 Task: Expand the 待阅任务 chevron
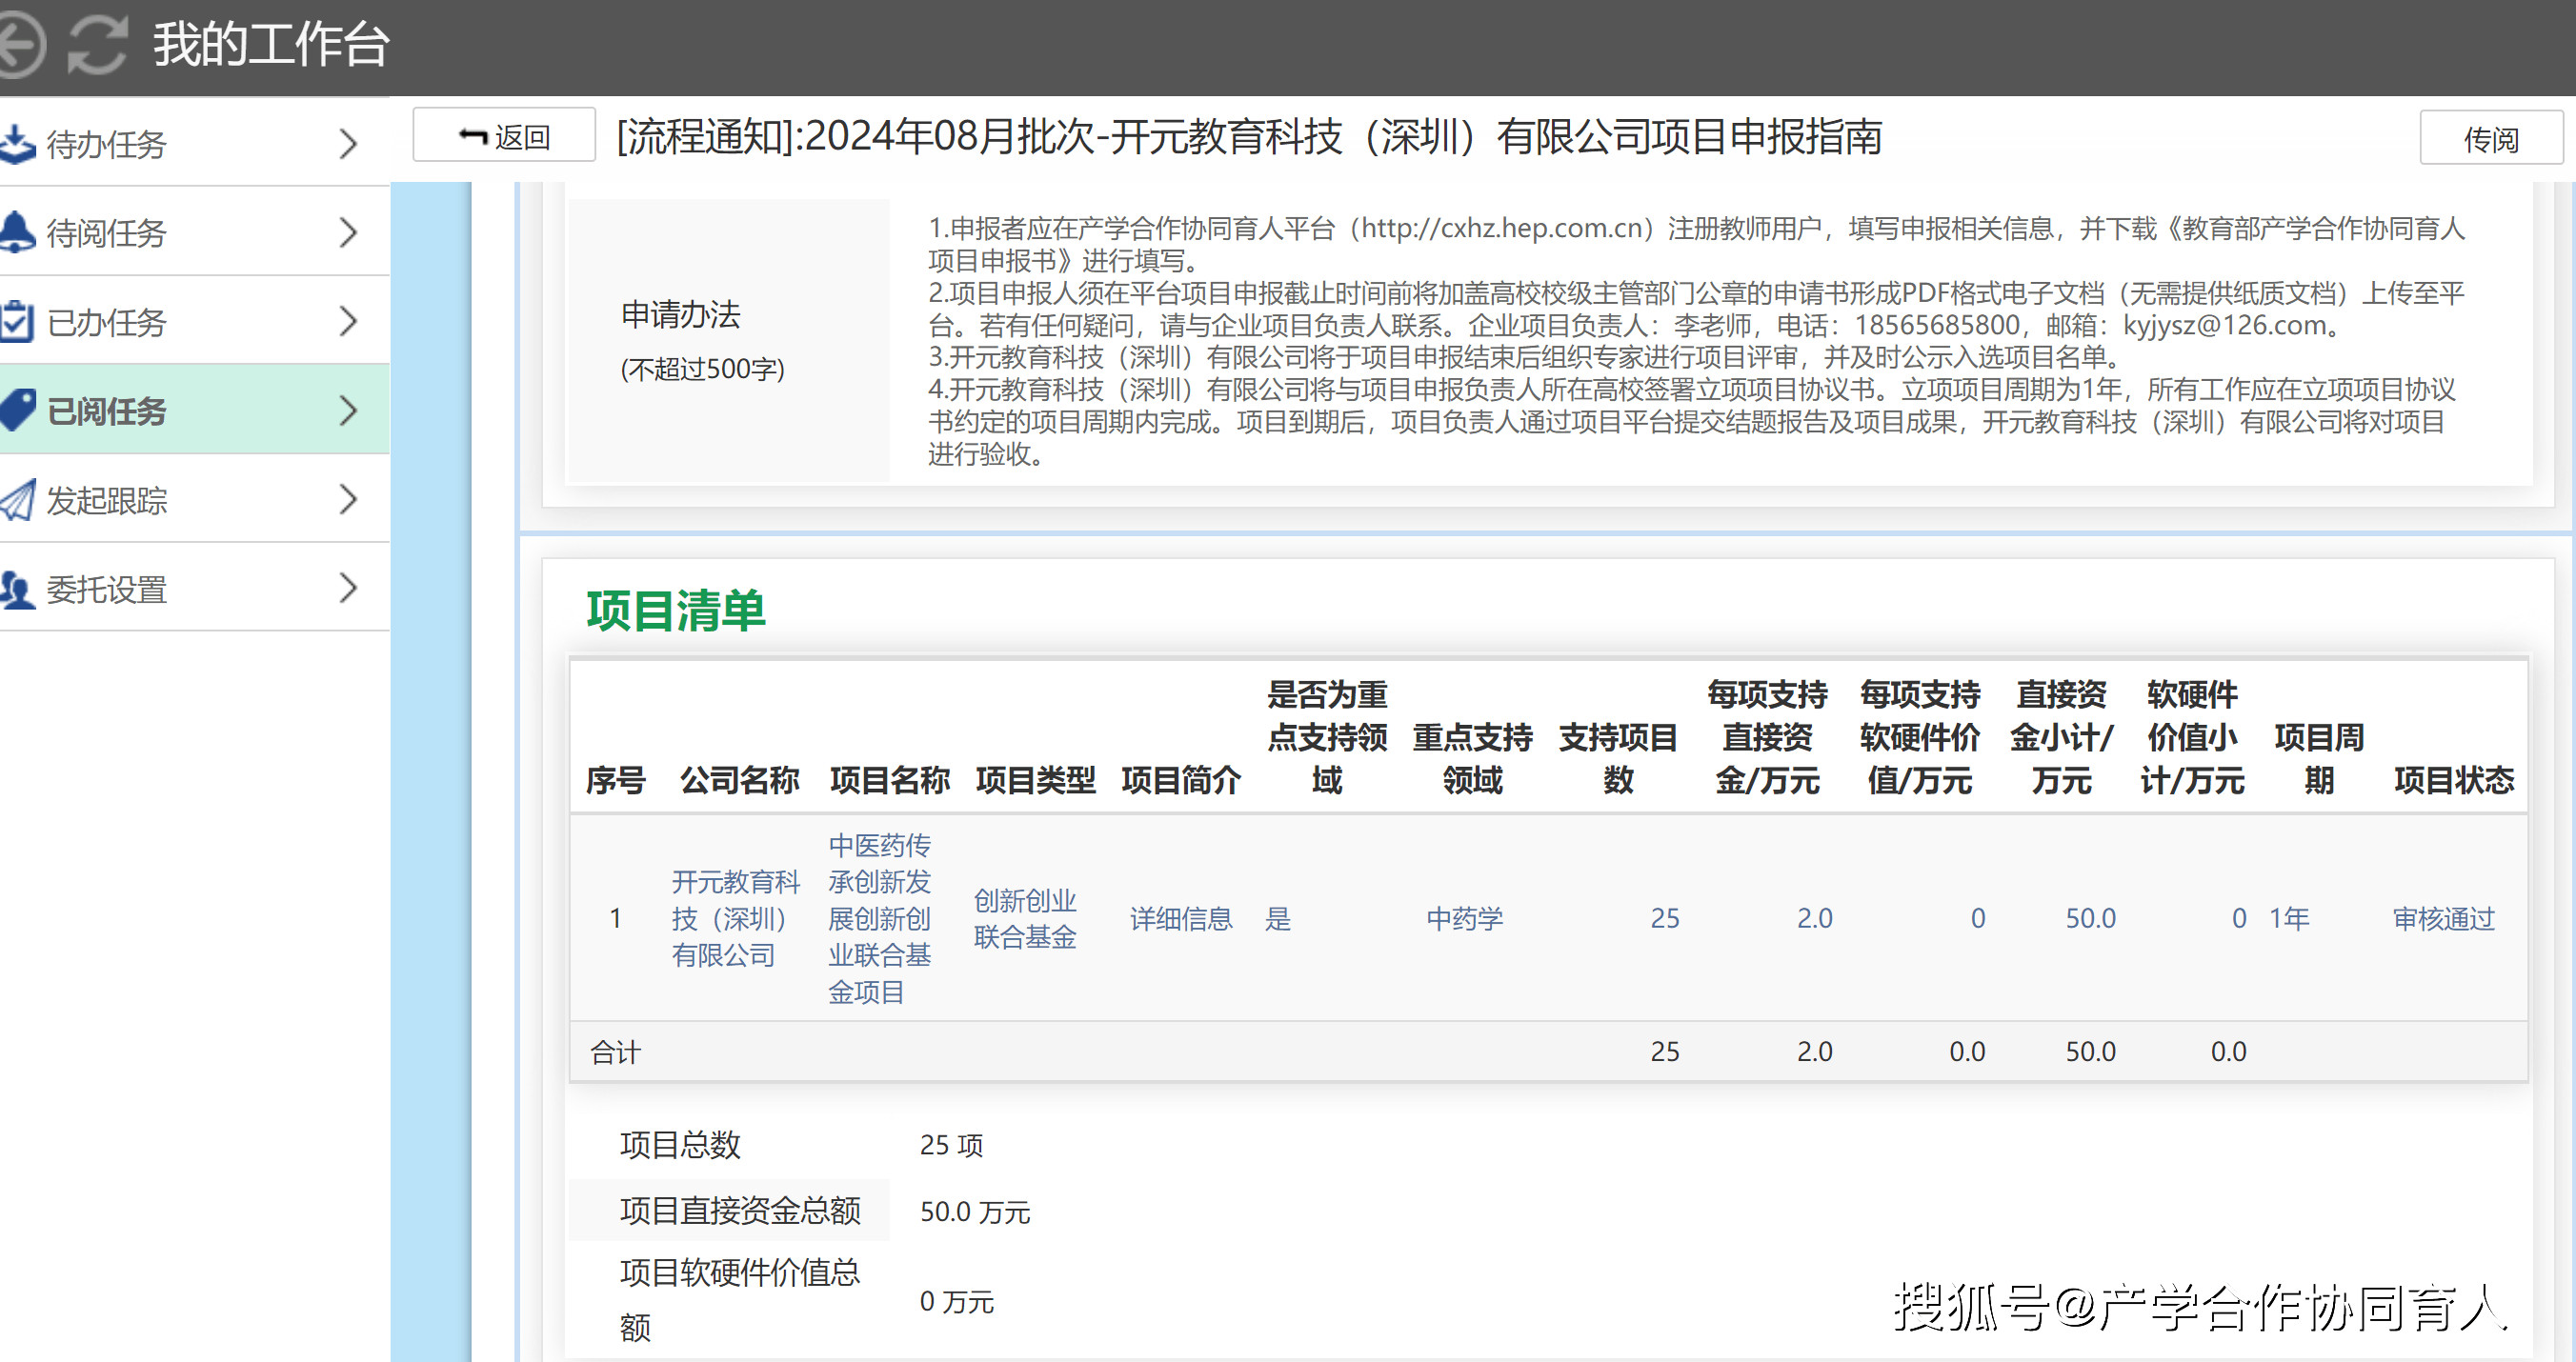(347, 232)
